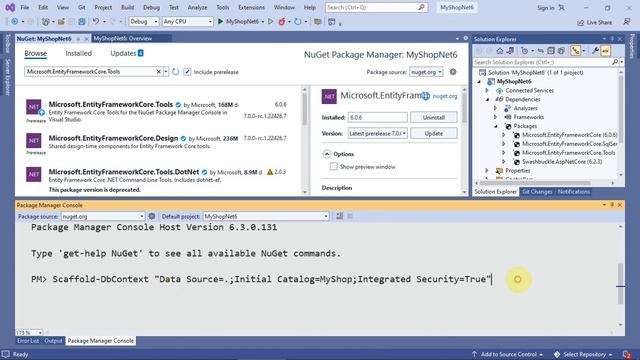Expand Connected Services node
This screenshot has width=640, height=360.
487,91
